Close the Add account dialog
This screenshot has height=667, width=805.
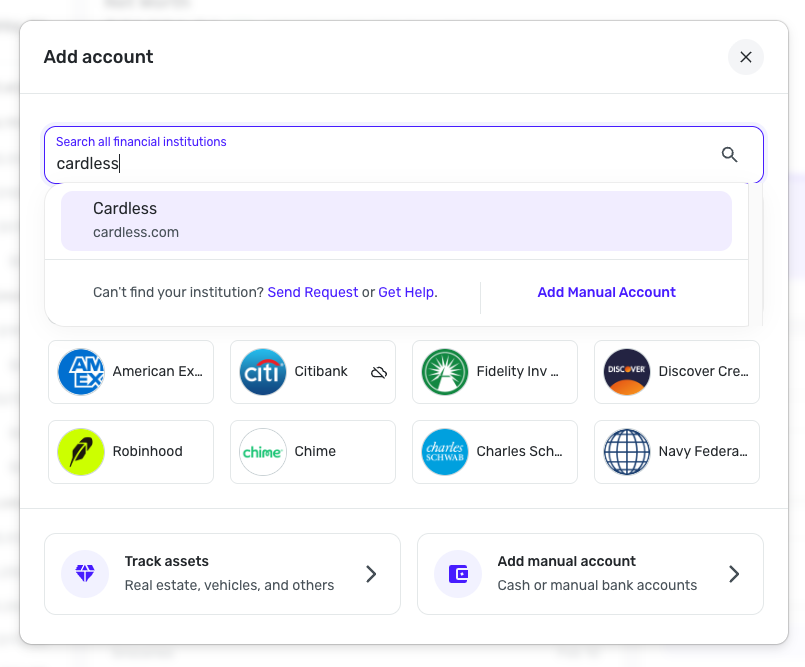click(x=745, y=57)
